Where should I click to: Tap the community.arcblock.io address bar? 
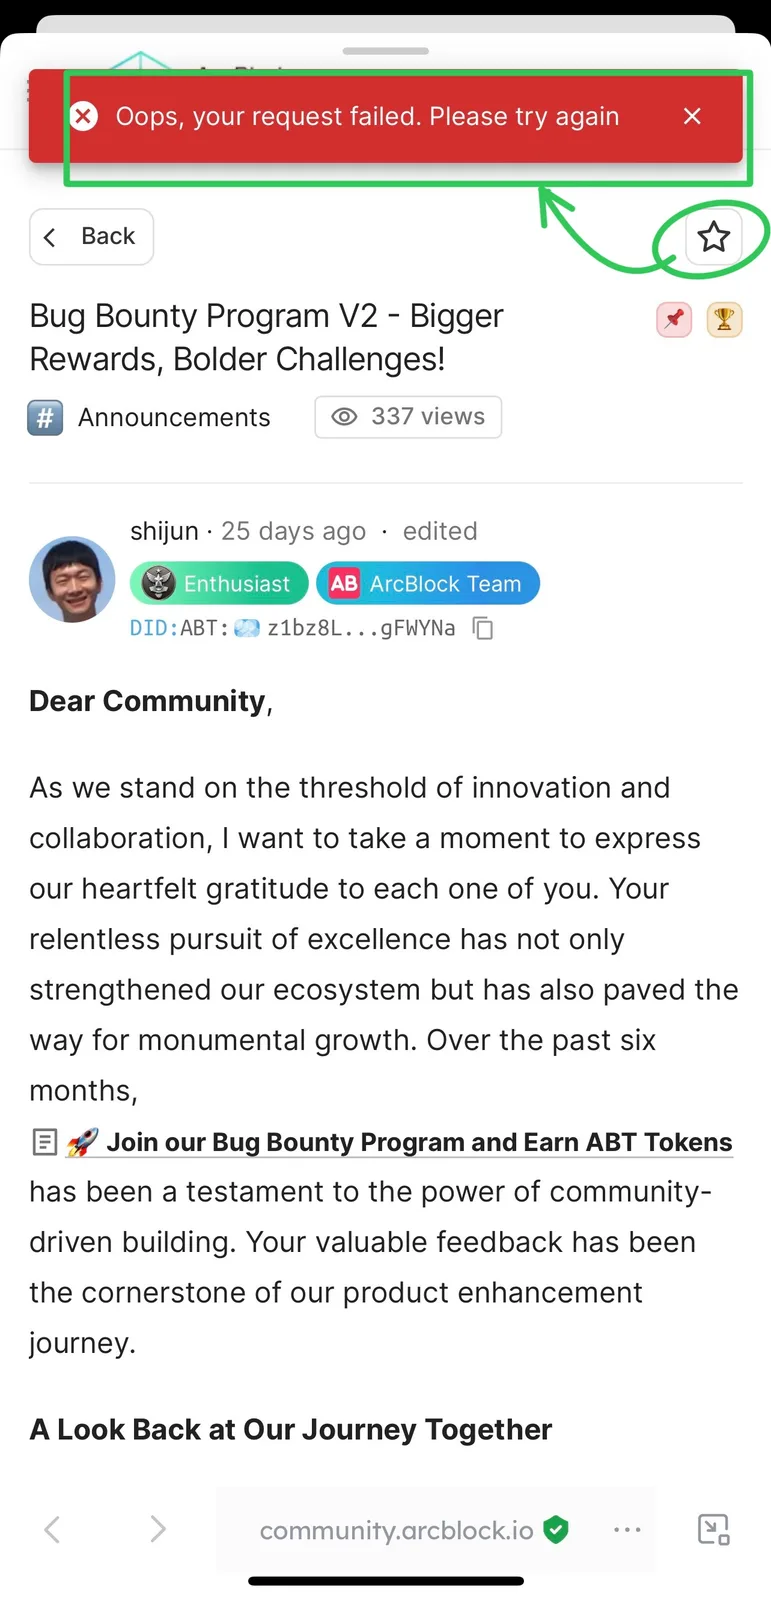tap(414, 1530)
